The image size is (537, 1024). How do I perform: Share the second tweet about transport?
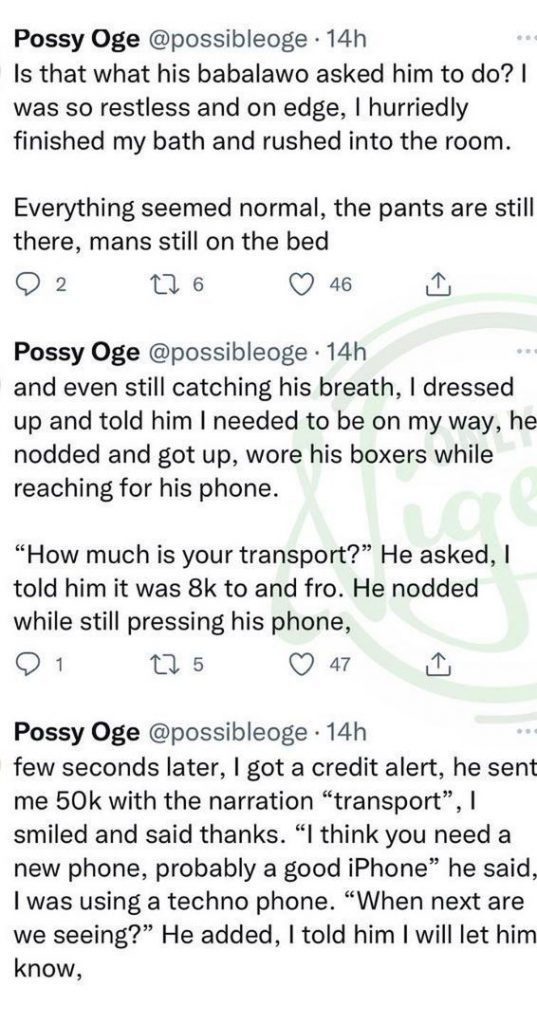click(x=438, y=664)
